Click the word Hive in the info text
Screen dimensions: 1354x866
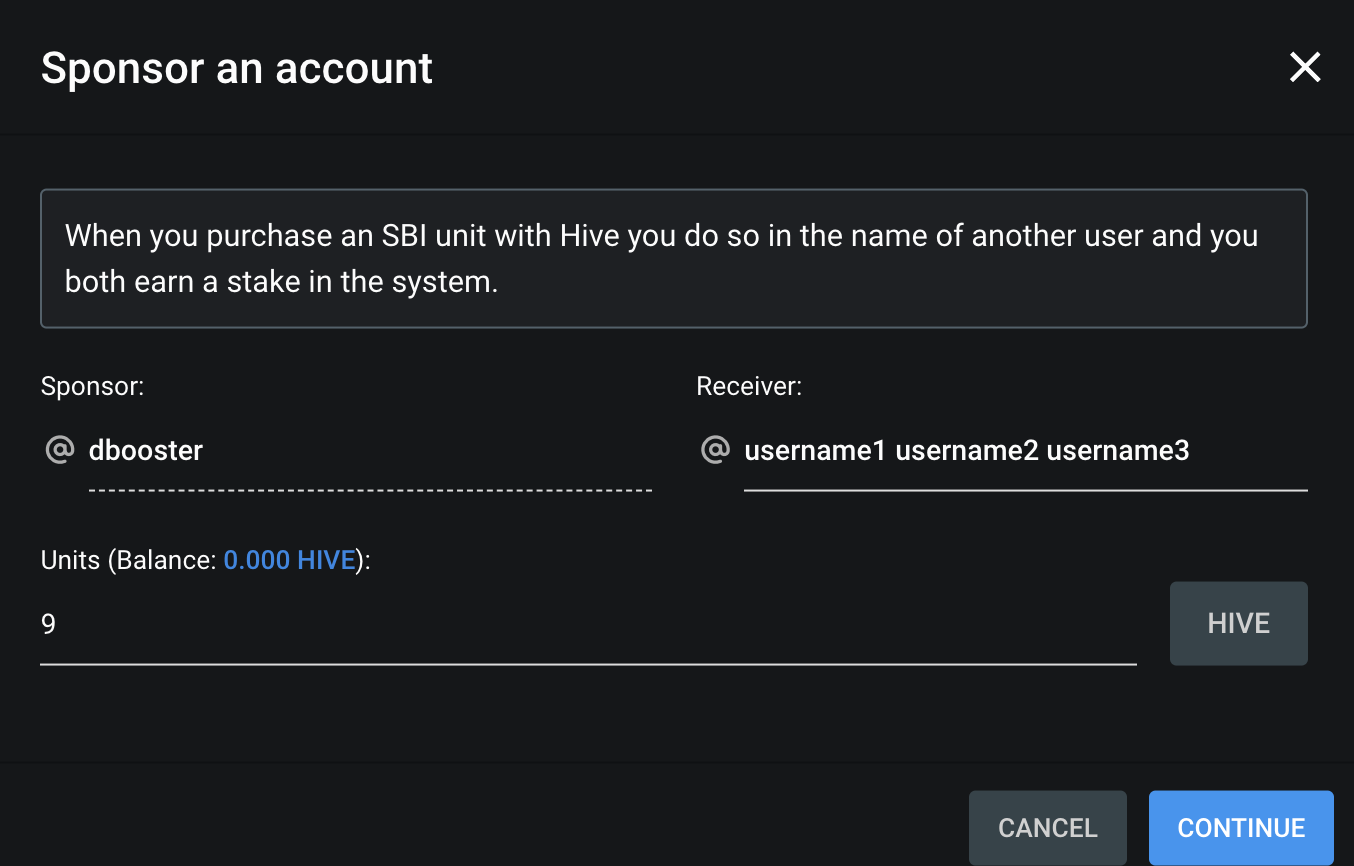pos(591,236)
